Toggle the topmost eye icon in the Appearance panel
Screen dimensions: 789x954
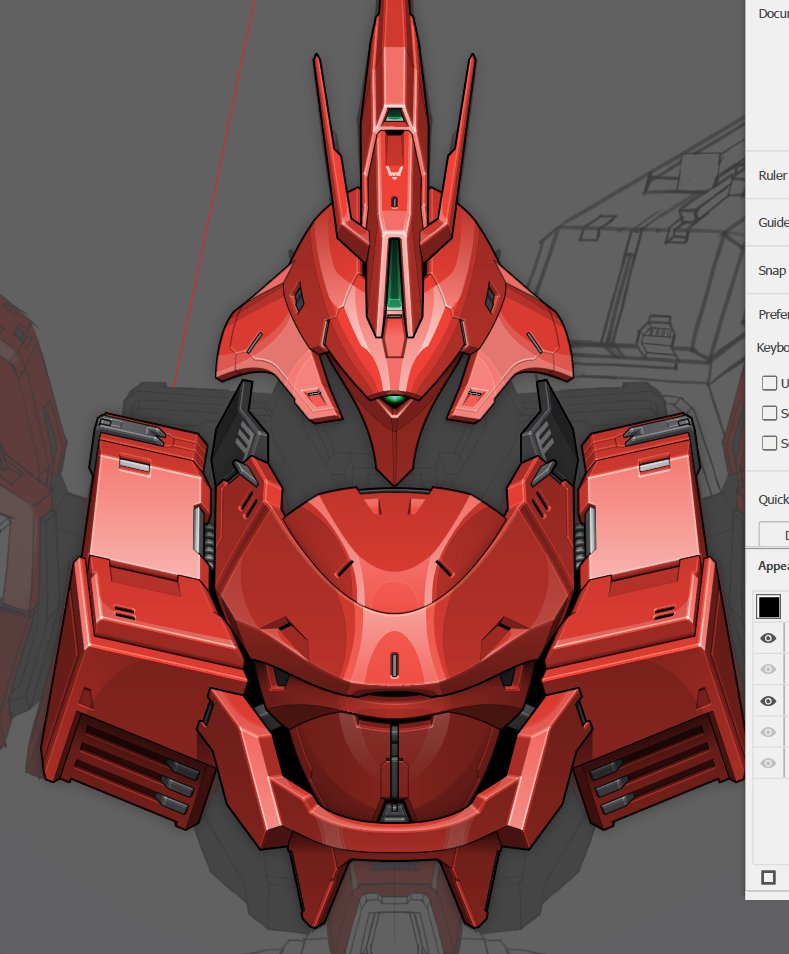(x=768, y=638)
